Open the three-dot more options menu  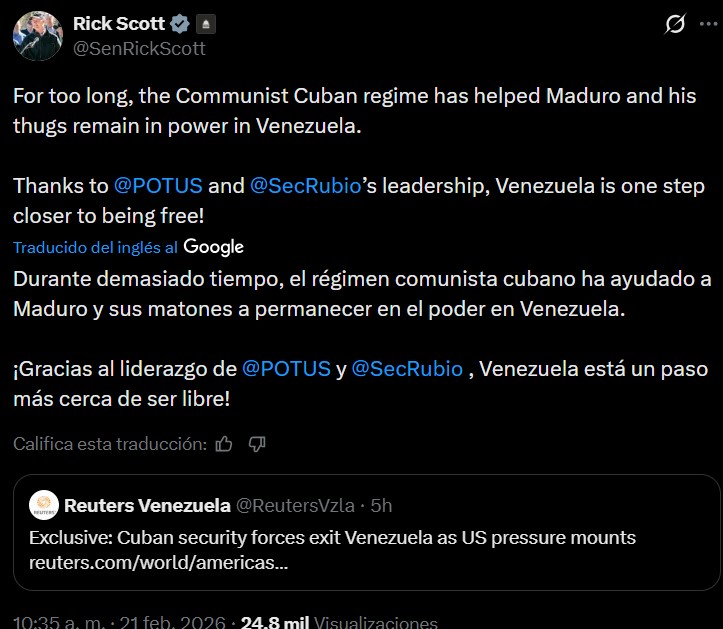click(x=707, y=26)
